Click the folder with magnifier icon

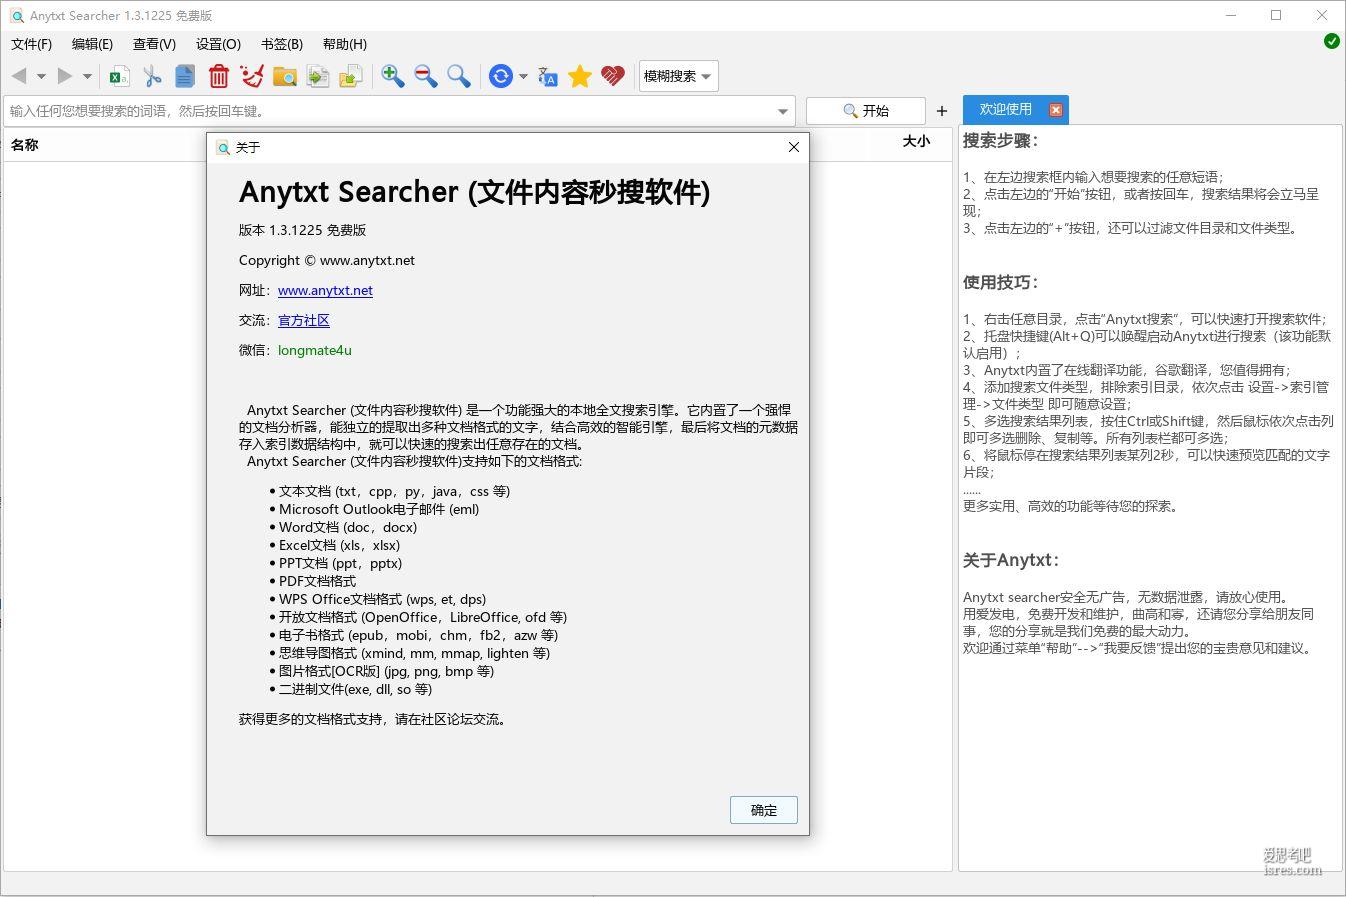(x=285, y=76)
